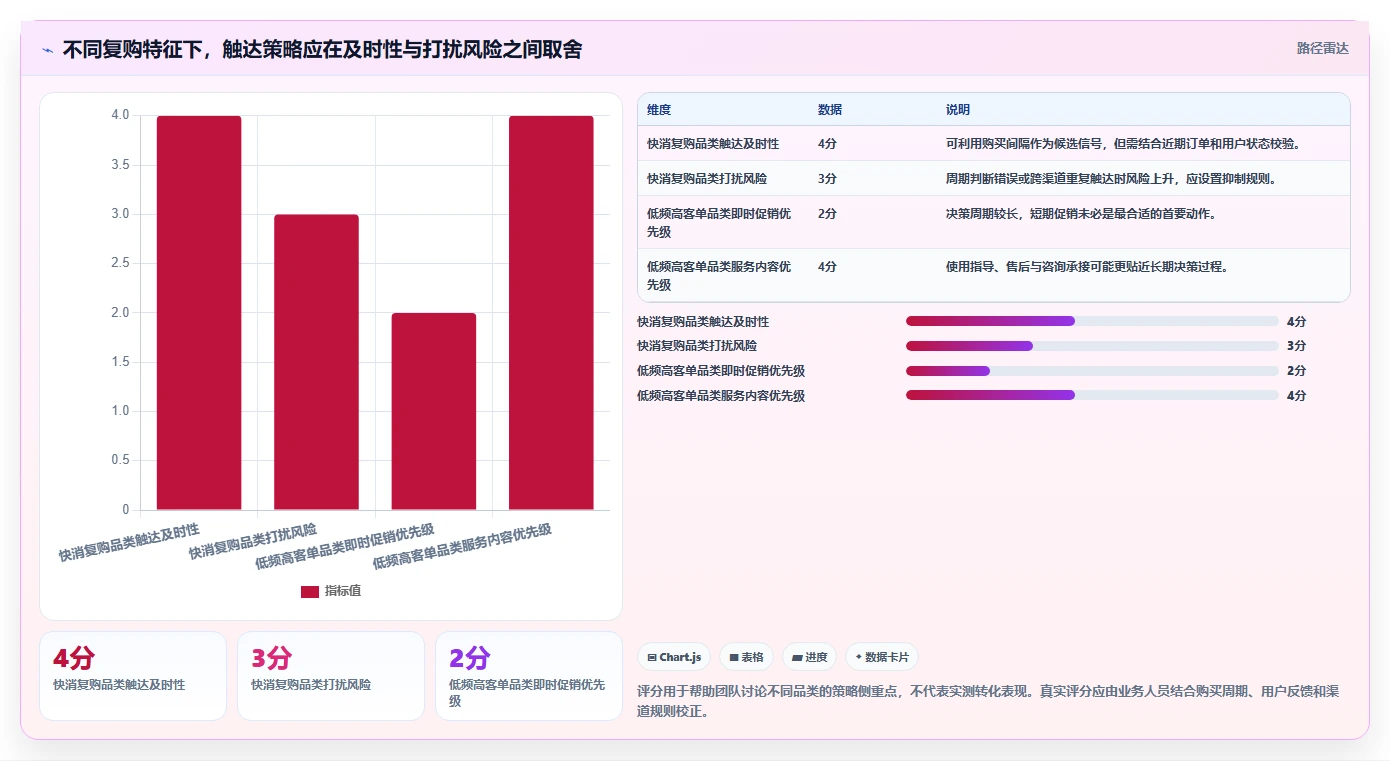Click progress label 低频高客单品类即时促销优先级
The height and width of the screenshot is (761, 1390).
[721, 371]
